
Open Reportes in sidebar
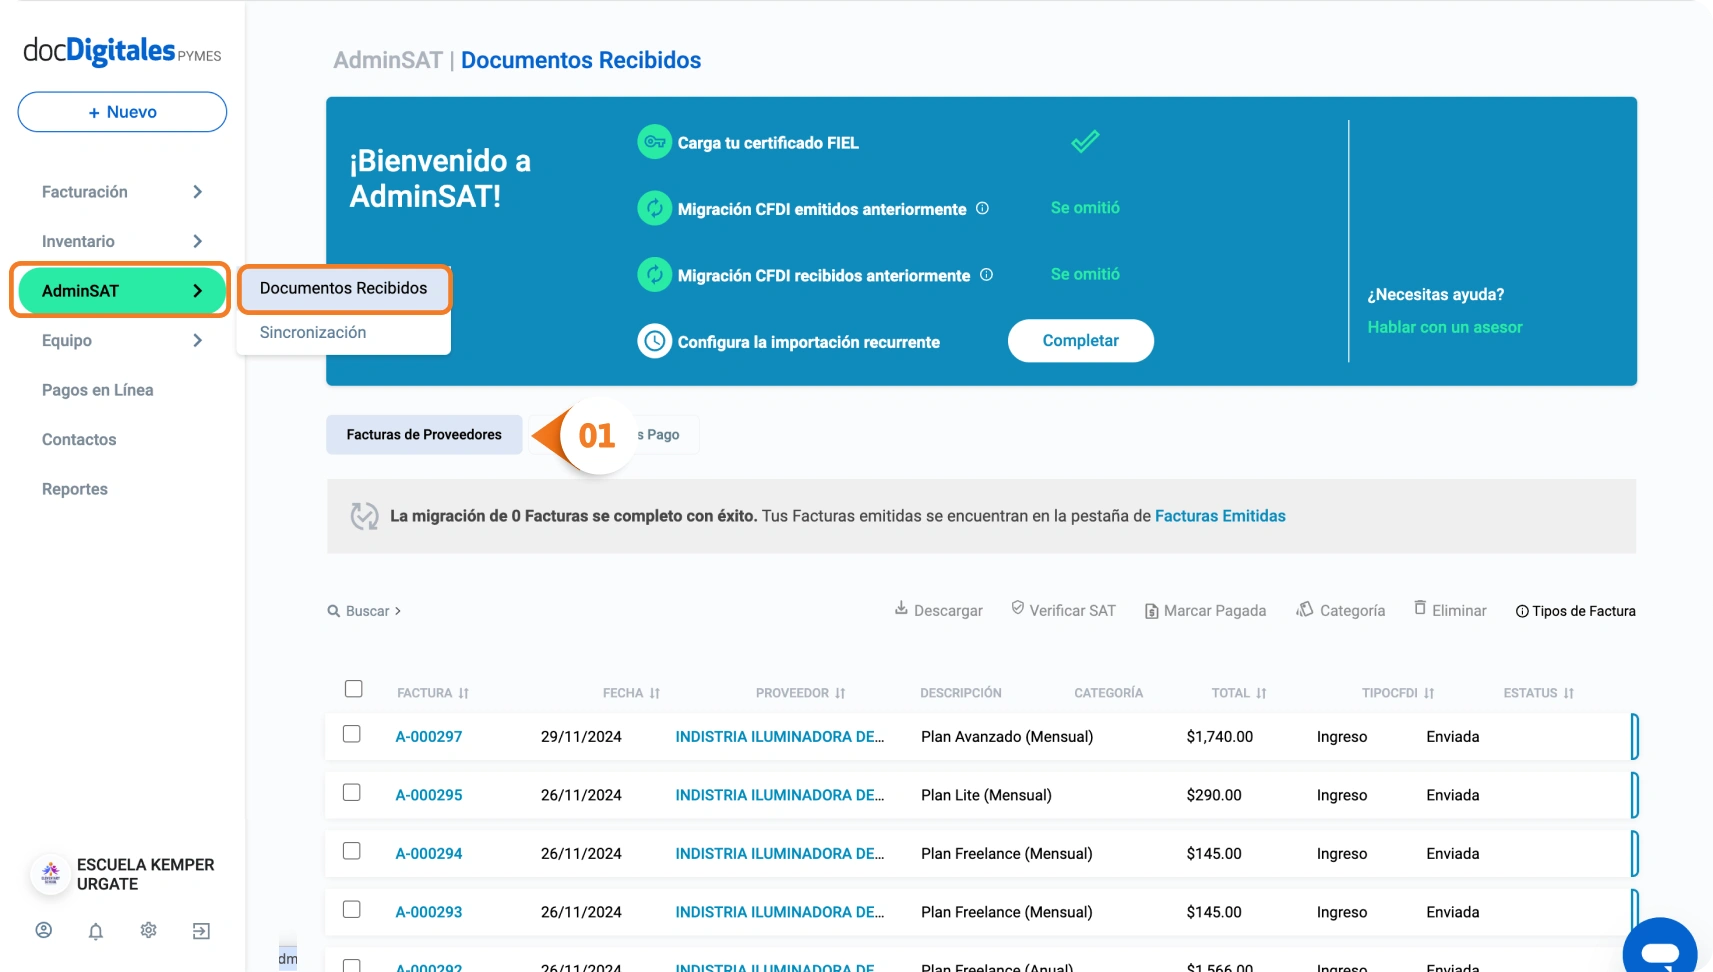[75, 489]
